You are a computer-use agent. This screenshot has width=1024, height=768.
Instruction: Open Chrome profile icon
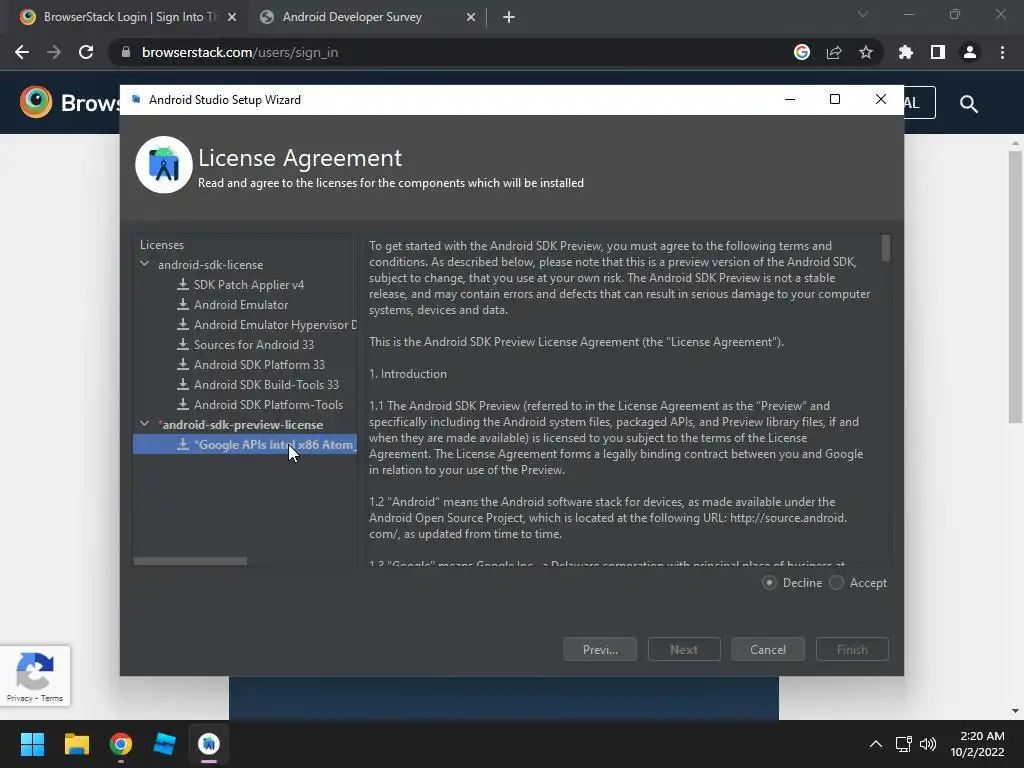click(970, 52)
